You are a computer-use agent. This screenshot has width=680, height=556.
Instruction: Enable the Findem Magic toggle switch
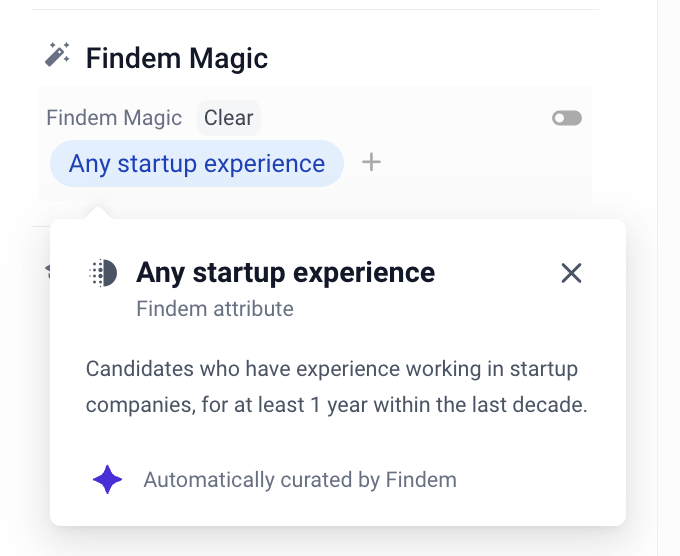point(566,118)
